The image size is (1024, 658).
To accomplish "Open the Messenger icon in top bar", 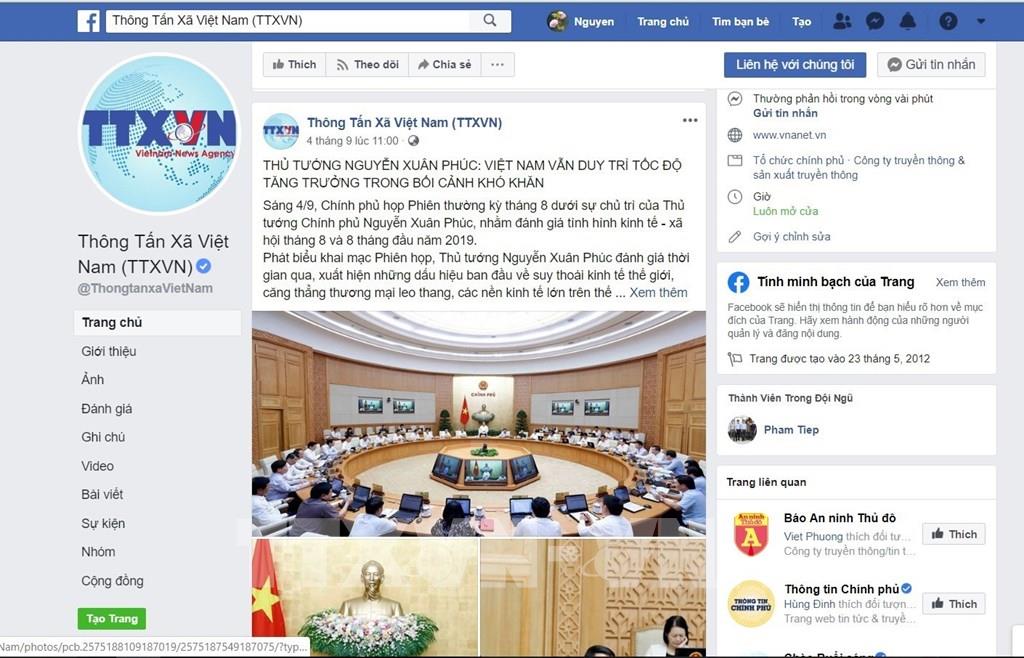I will tap(874, 21).
